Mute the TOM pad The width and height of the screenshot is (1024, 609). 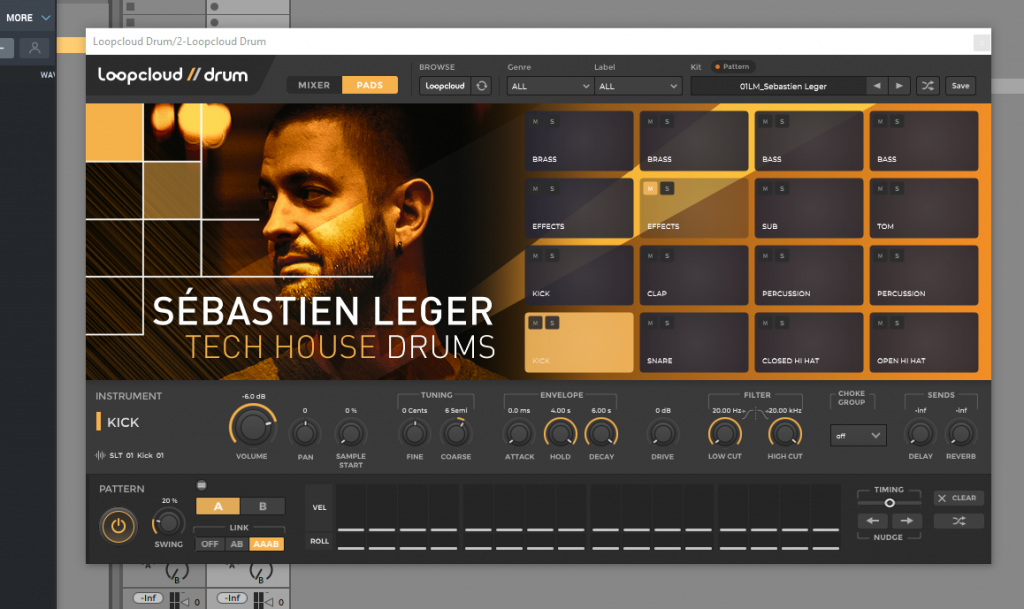[x=880, y=189]
